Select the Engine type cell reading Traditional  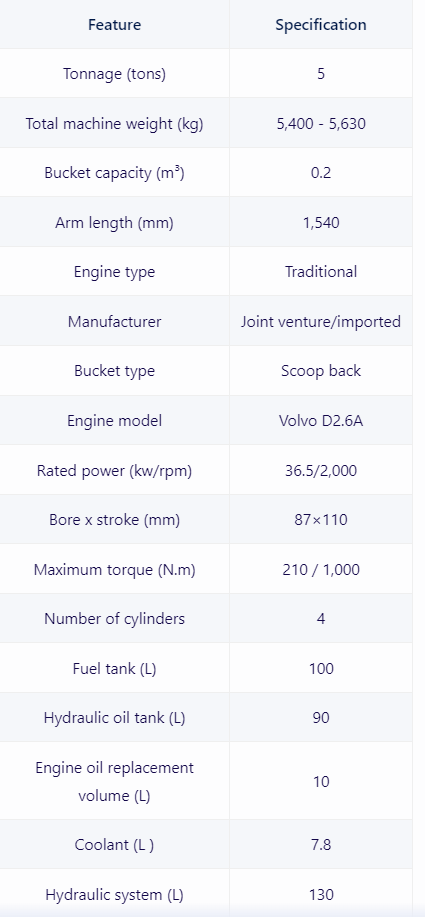coord(321,272)
